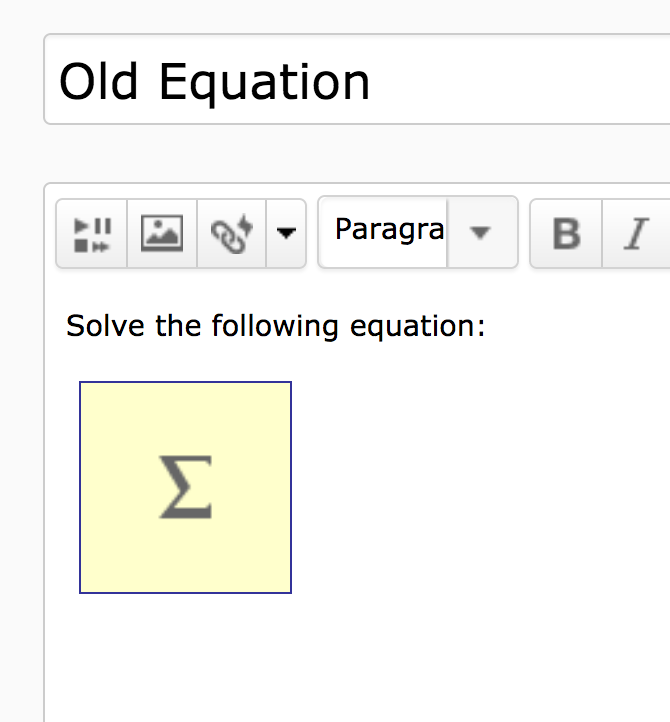The image size is (670, 722).
Task: Click the Paragraph format combo box text
Action: click(387, 231)
